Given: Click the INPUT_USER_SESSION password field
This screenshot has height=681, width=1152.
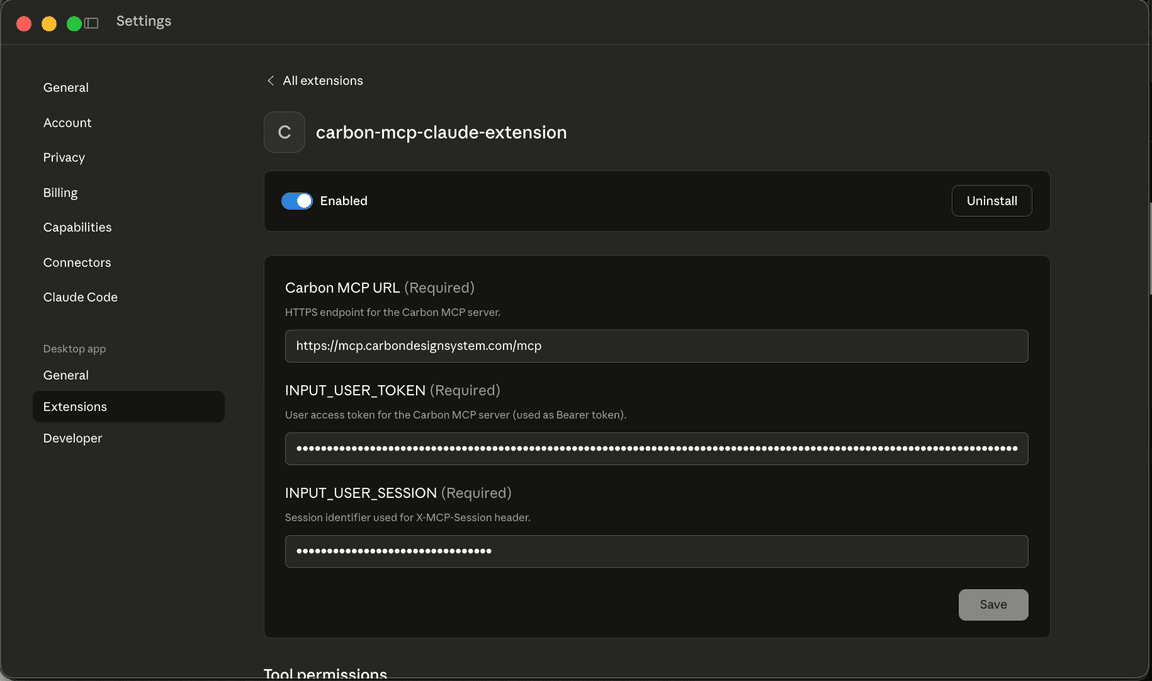Looking at the screenshot, I should tap(656, 551).
